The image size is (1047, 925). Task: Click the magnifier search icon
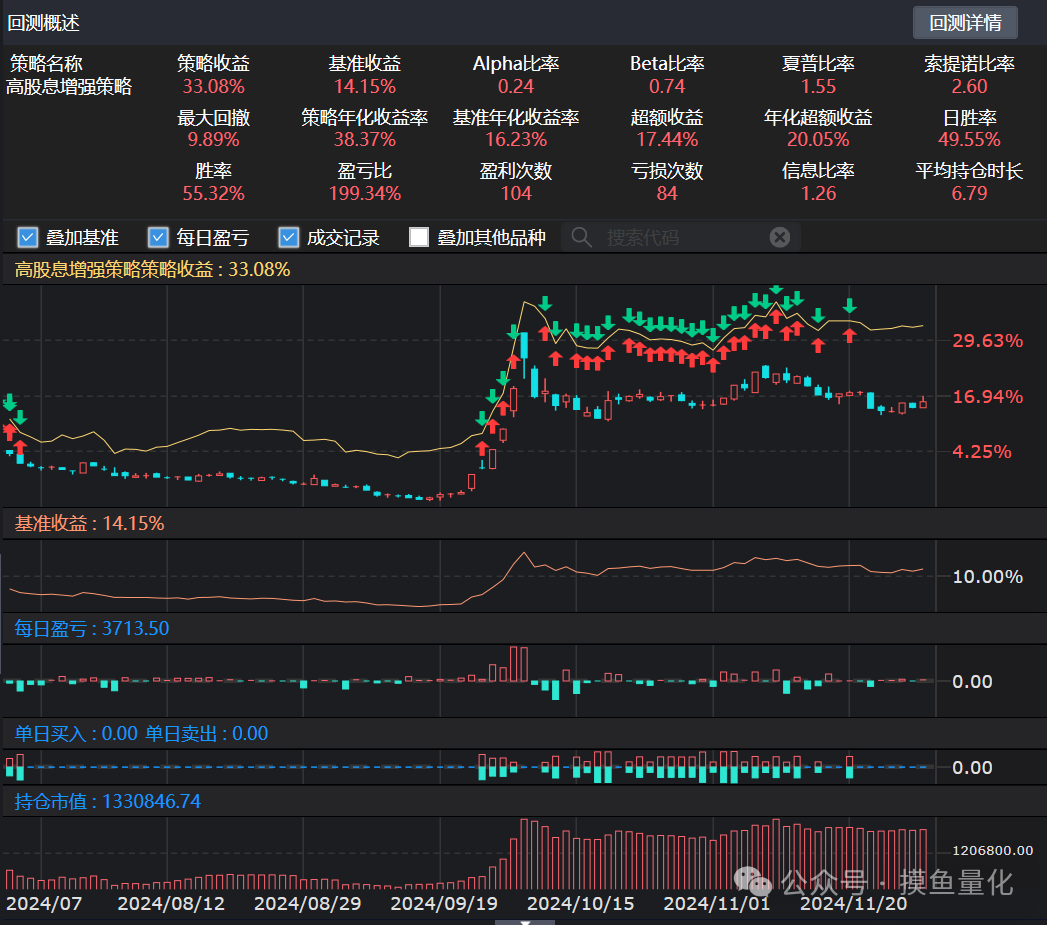point(580,237)
